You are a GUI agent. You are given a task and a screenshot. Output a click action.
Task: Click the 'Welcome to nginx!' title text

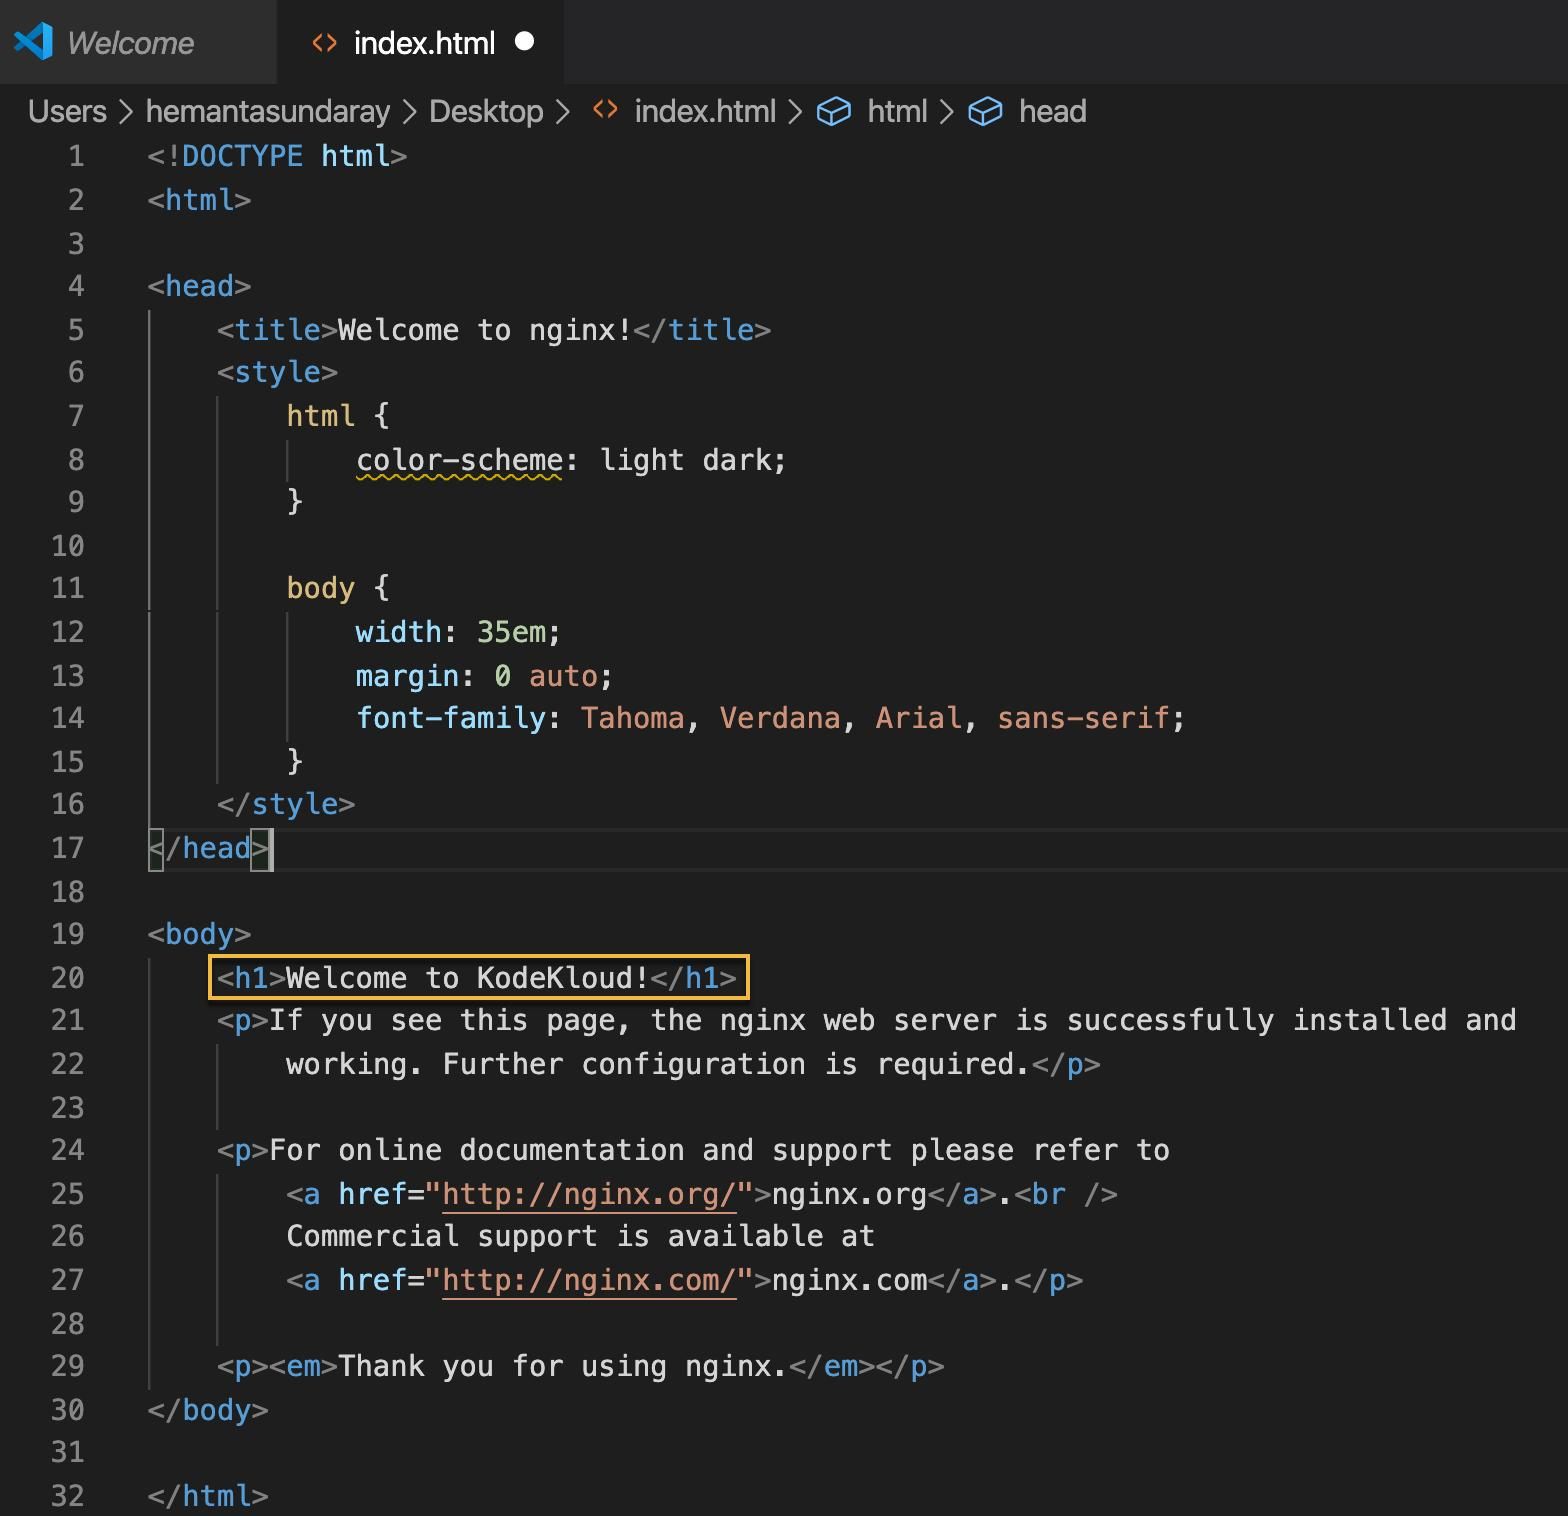coord(485,330)
